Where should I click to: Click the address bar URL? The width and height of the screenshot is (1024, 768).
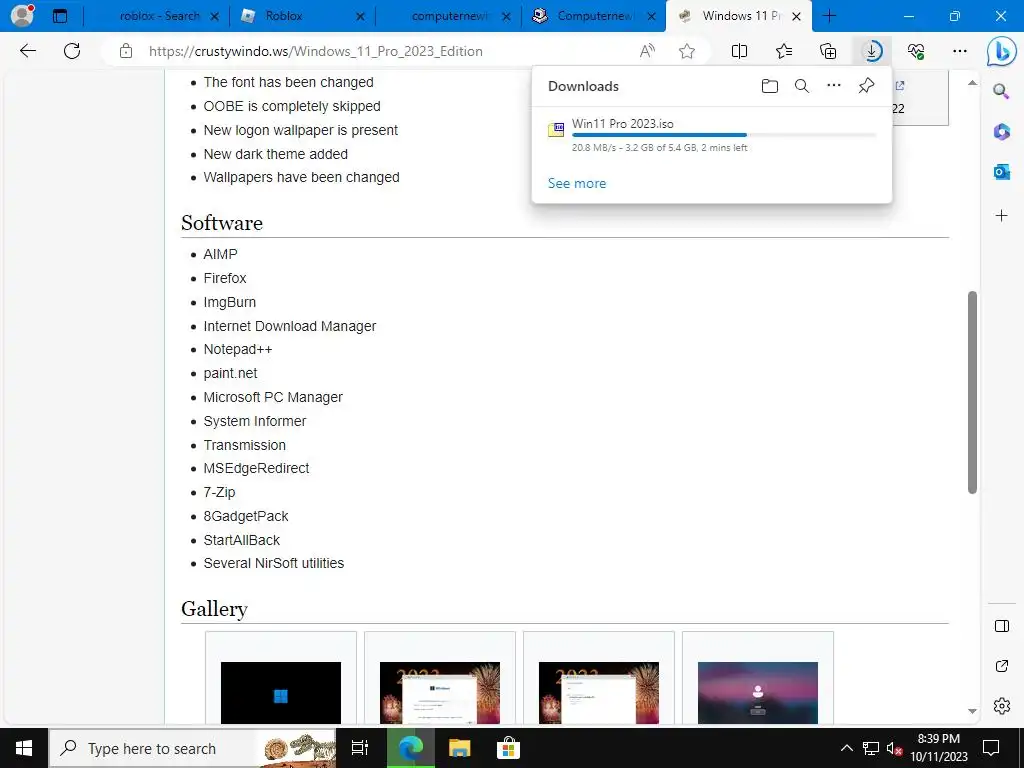[x=315, y=51]
